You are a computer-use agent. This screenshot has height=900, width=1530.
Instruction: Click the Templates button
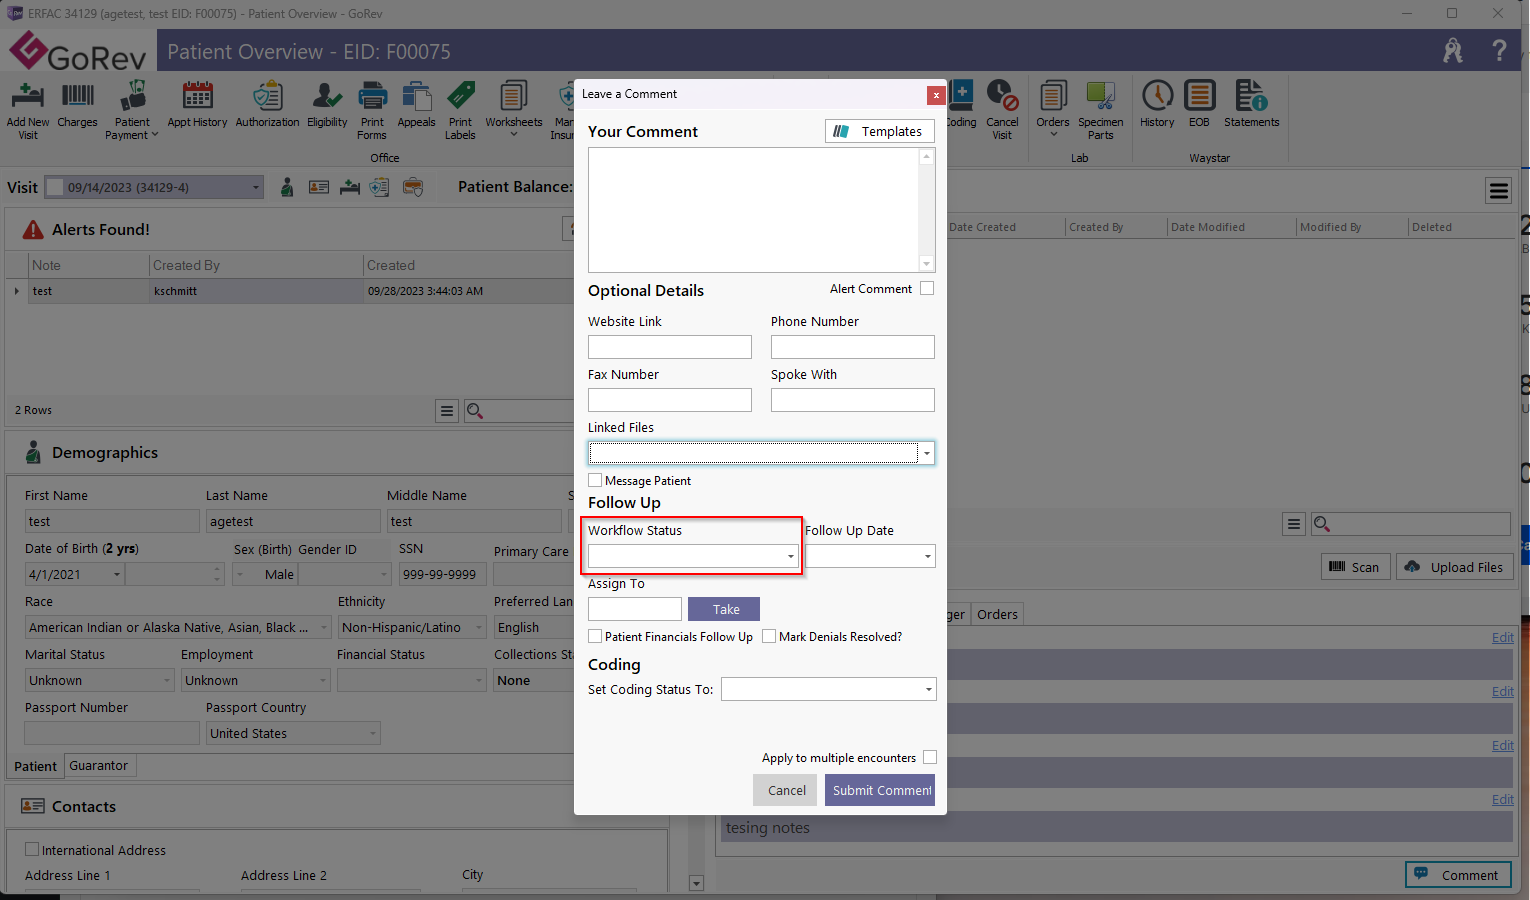coord(880,131)
